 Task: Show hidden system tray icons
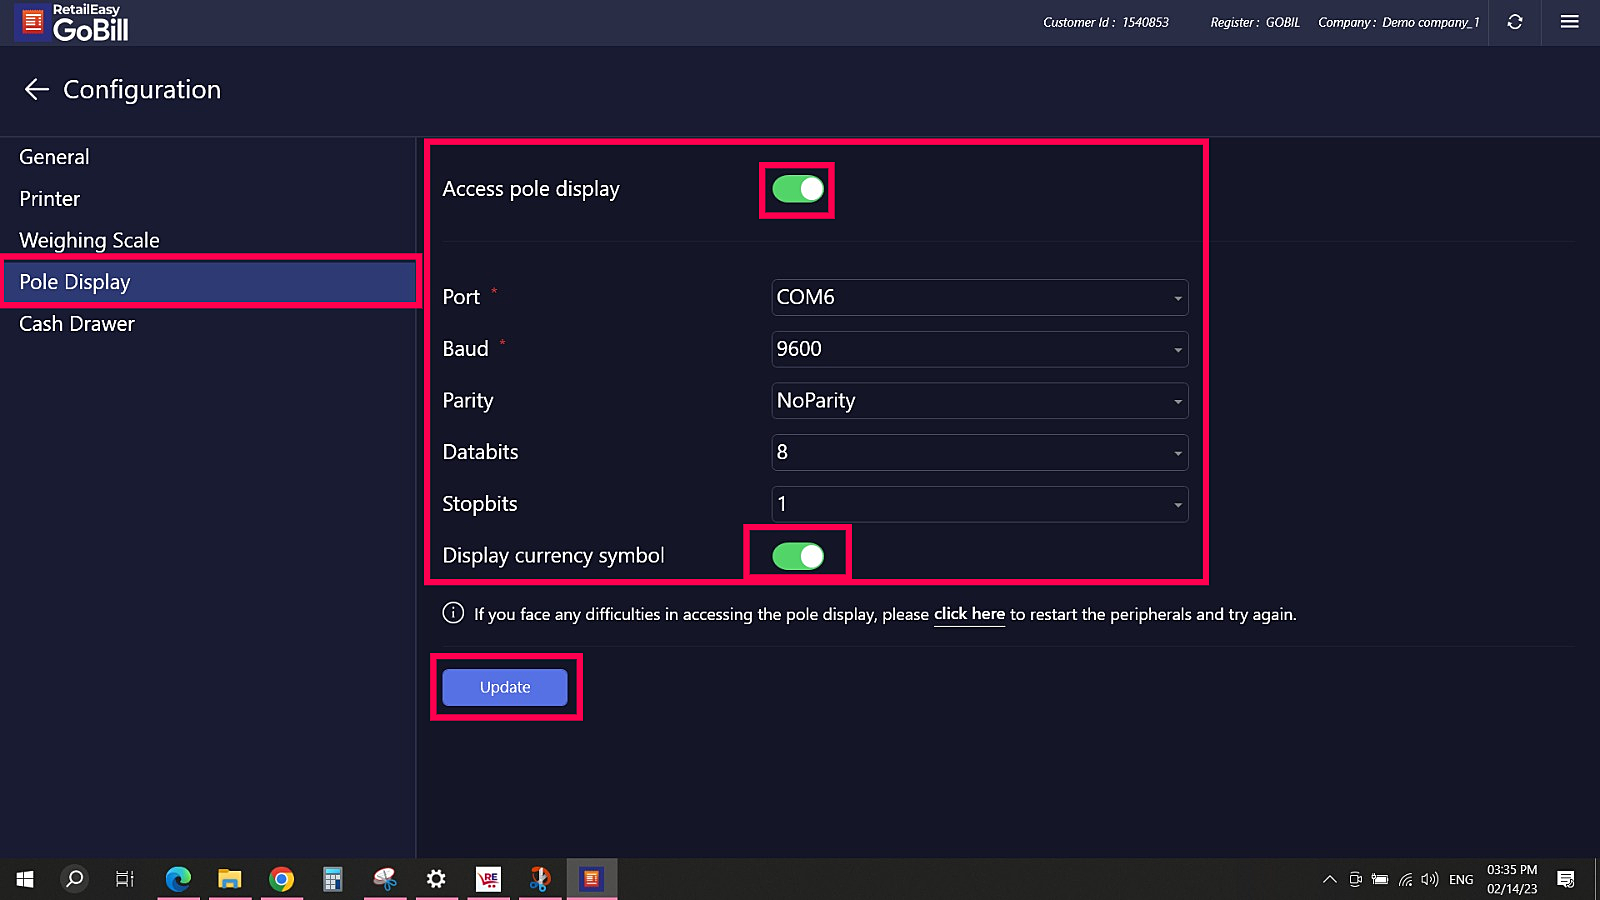1329,880
